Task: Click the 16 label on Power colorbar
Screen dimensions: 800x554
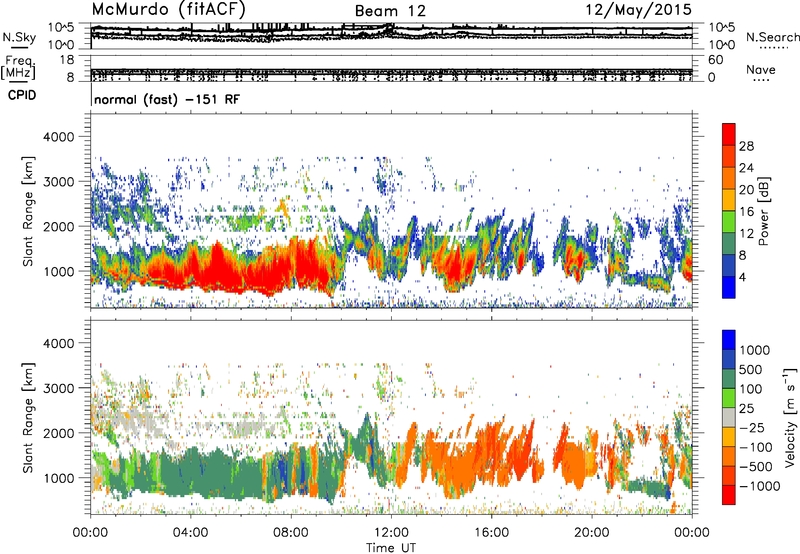Action: point(746,212)
